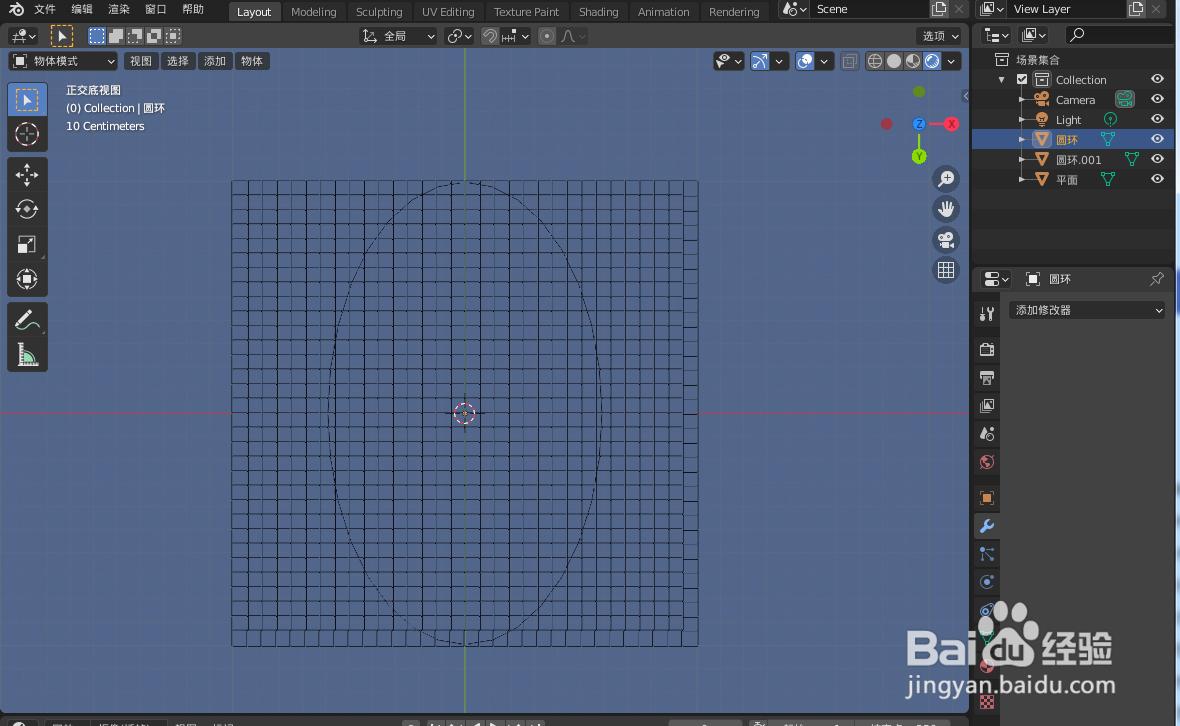Open the Render properties tab
Viewport: 1180px width, 726px height.
coord(986,348)
